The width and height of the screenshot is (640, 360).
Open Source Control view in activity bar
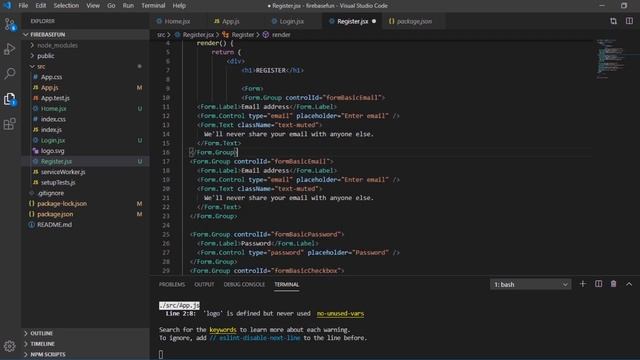10,24
